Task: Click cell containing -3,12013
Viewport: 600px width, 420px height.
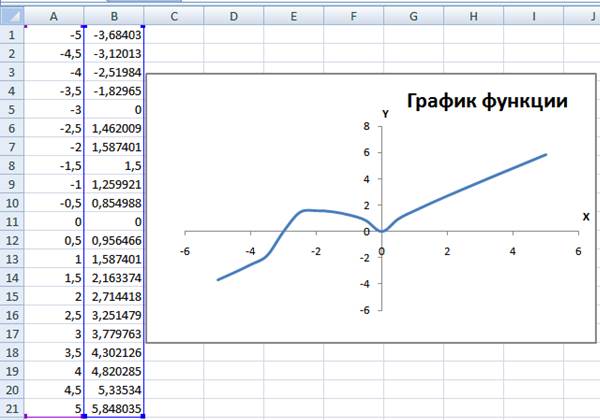Action: (114, 54)
